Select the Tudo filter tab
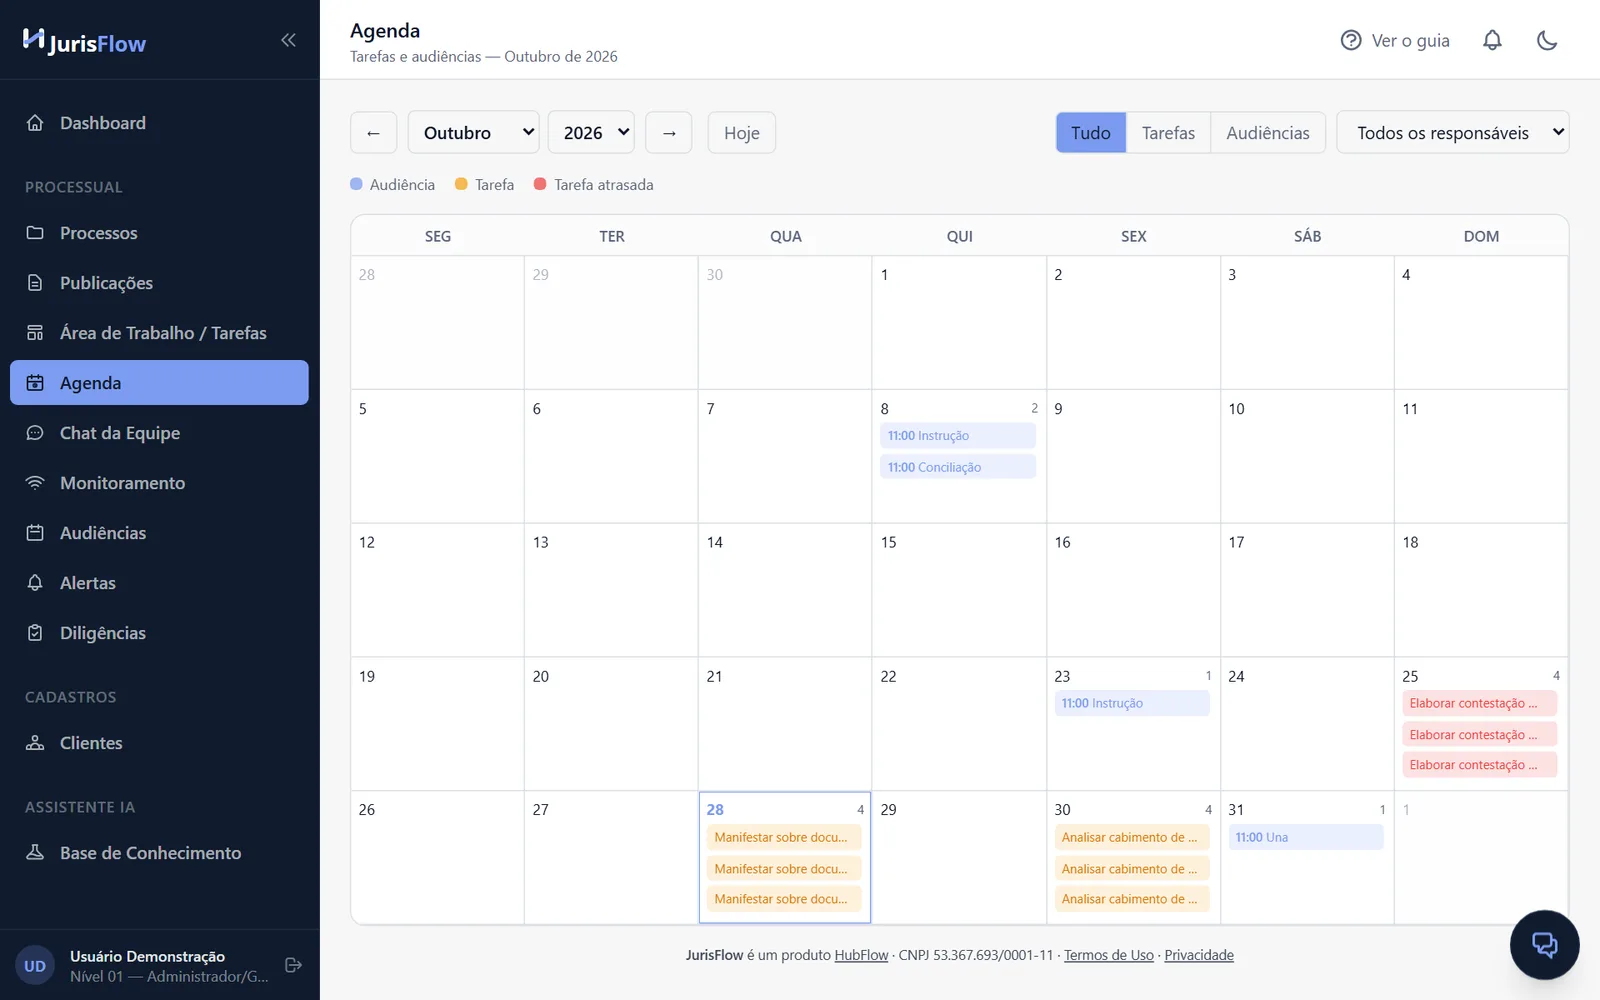The image size is (1600, 1000). pos(1091,132)
